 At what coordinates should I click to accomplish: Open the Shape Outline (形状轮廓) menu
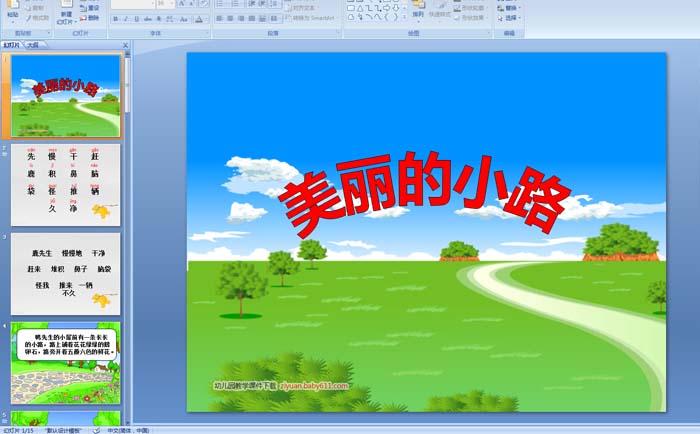(x=470, y=8)
